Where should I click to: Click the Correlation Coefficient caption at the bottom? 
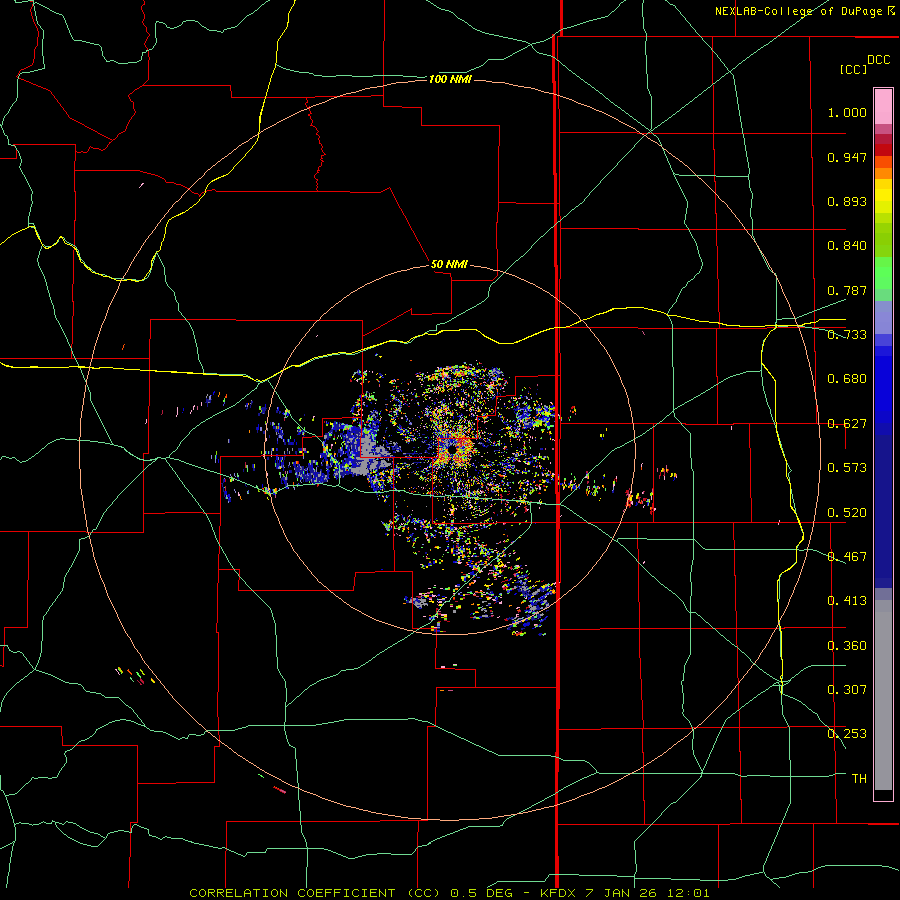coord(449,893)
